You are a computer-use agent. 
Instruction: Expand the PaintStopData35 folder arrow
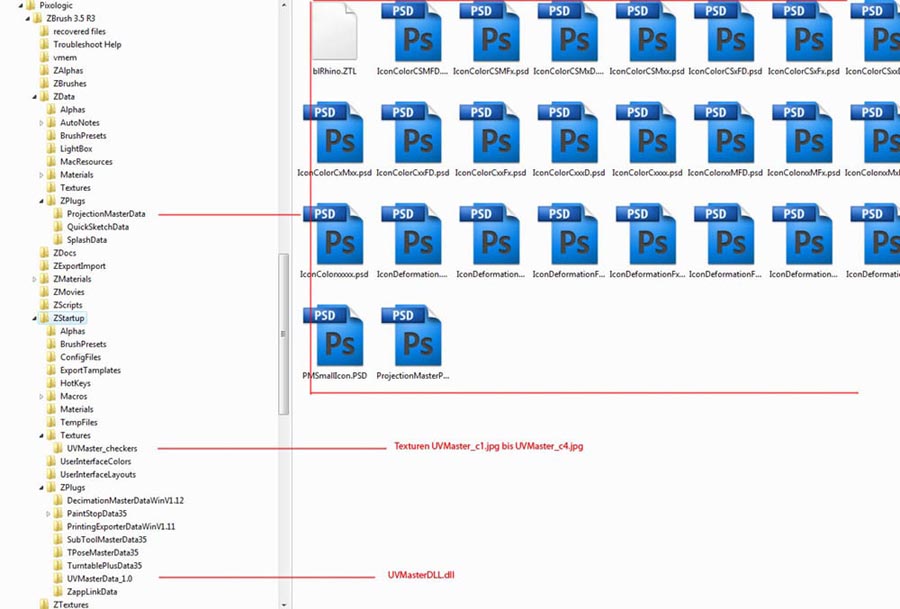pyautogui.click(x=48, y=514)
